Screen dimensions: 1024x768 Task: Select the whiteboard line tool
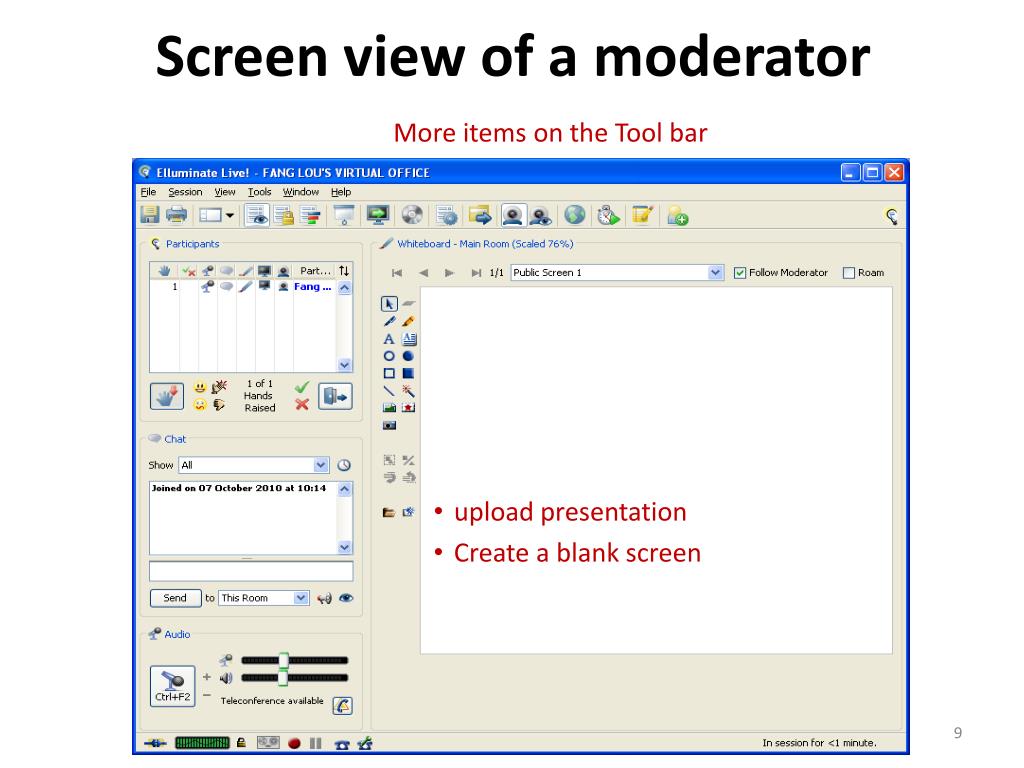pyautogui.click(x=389, y=391)
